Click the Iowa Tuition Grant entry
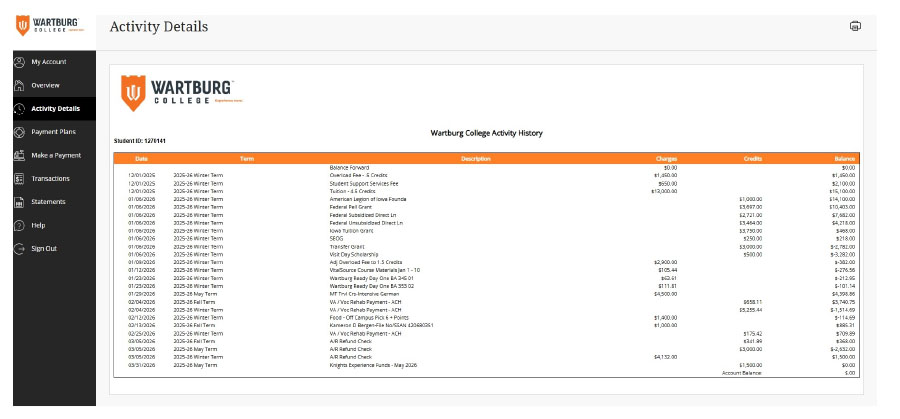 pyautogui.click(x=351, y=231)
